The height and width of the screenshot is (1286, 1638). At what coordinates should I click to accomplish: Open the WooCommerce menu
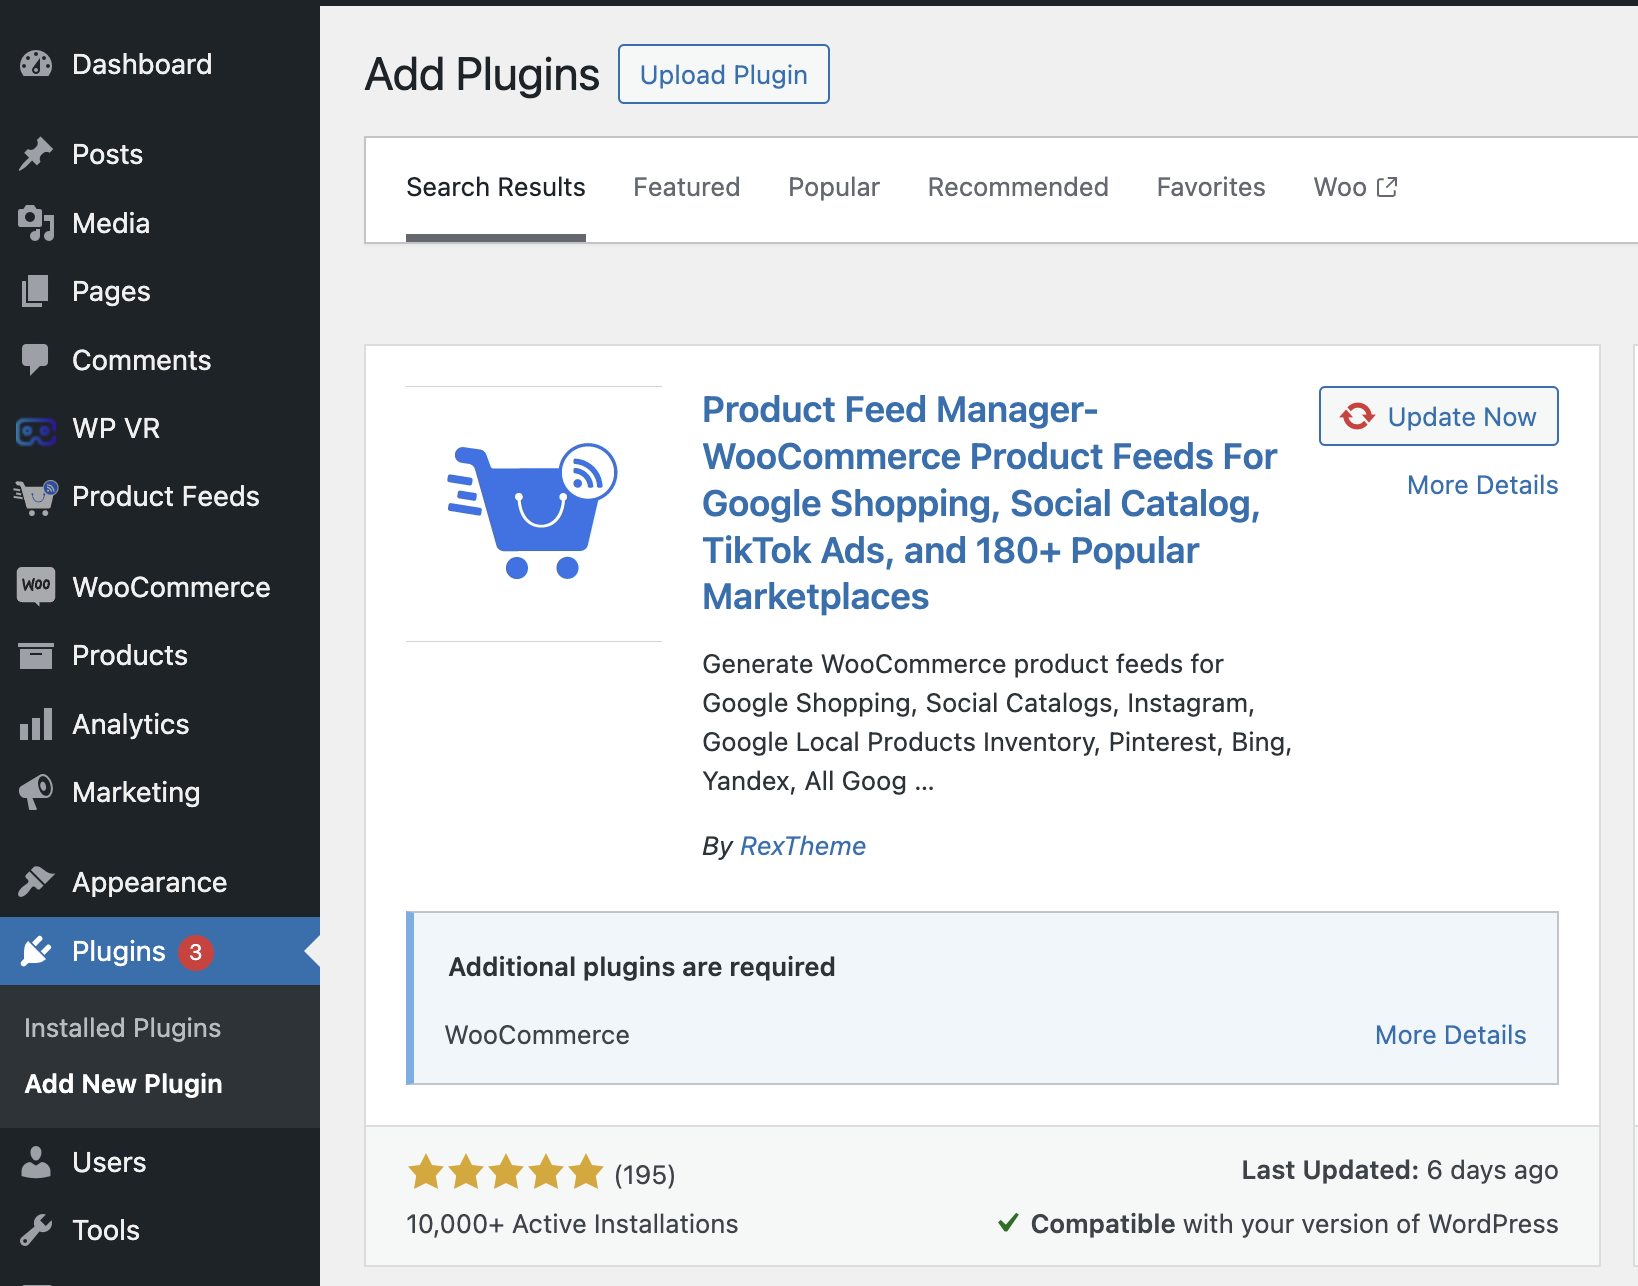[x=160, y=587]
